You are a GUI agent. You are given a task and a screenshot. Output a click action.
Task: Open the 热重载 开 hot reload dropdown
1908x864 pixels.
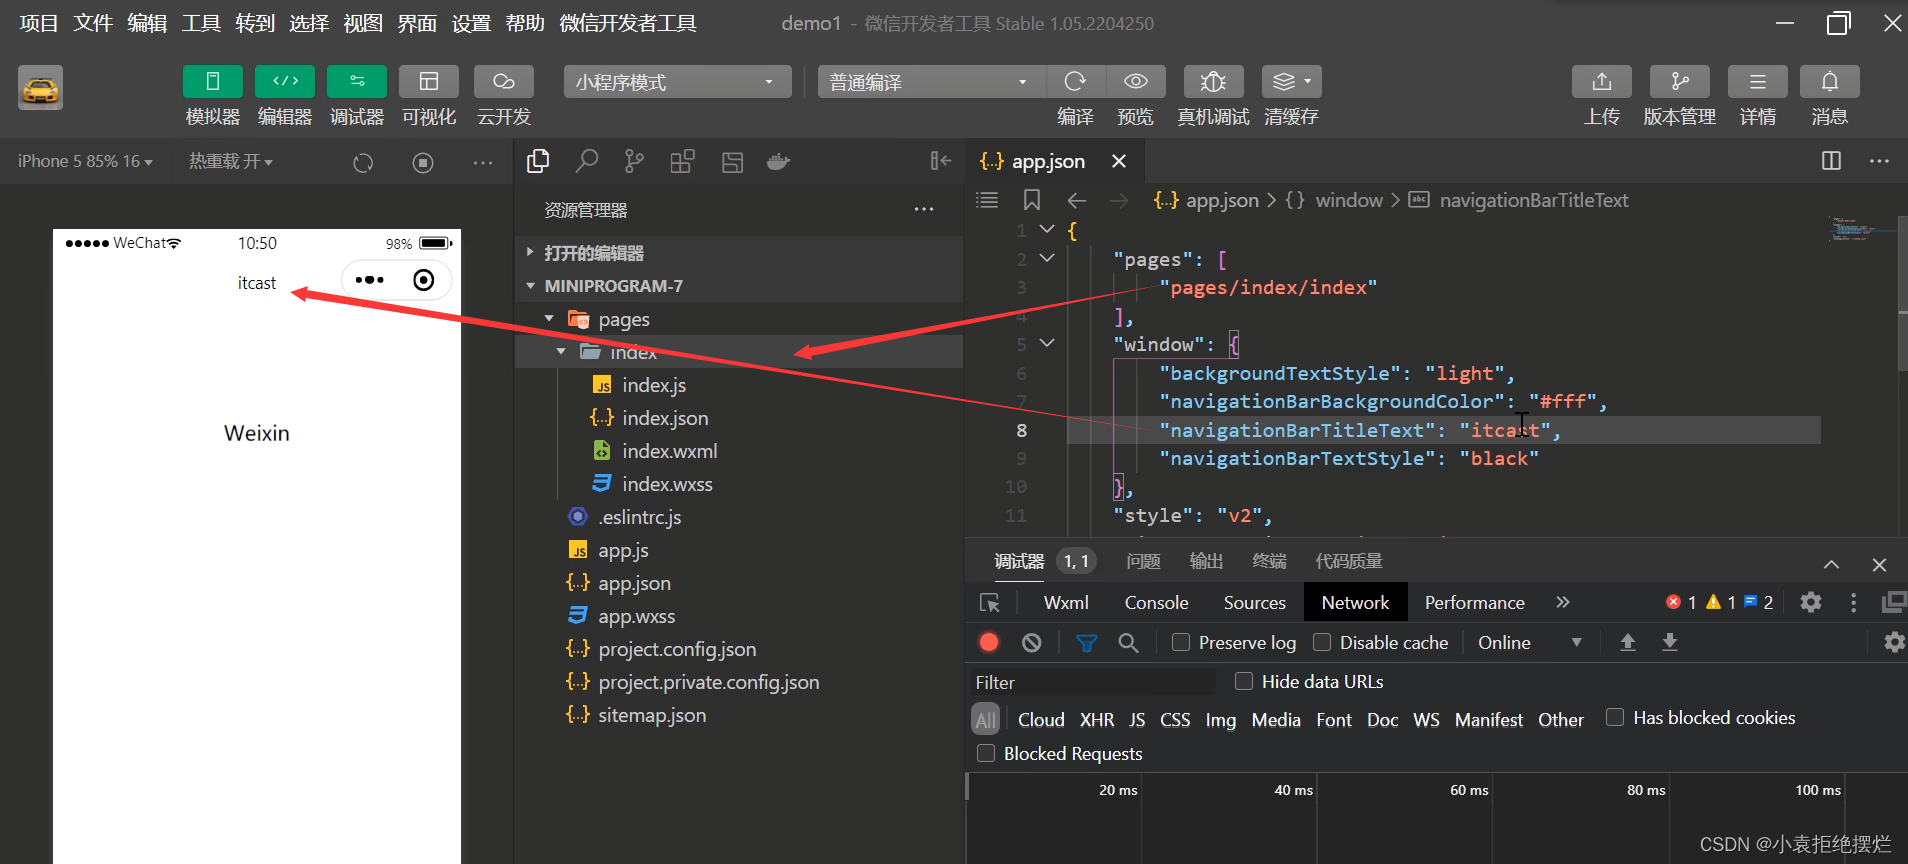click(231, 161)
